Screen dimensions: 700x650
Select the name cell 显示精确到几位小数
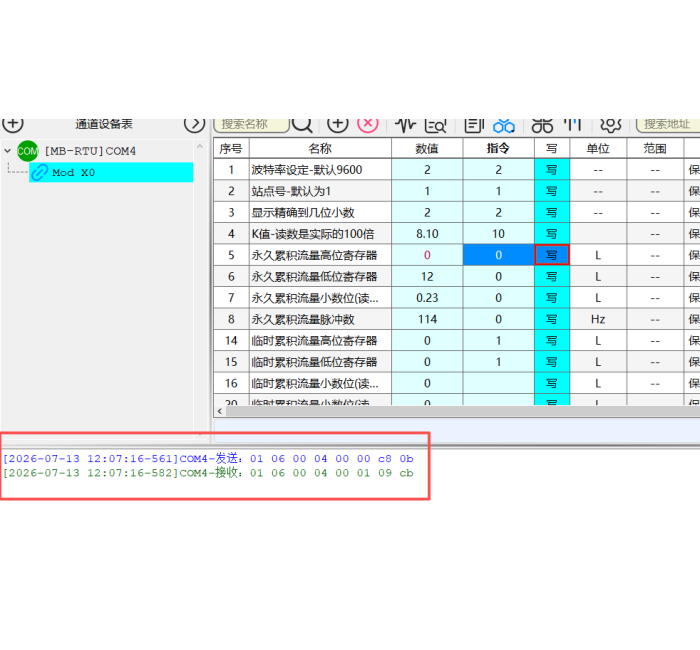(x=320, y=212)
